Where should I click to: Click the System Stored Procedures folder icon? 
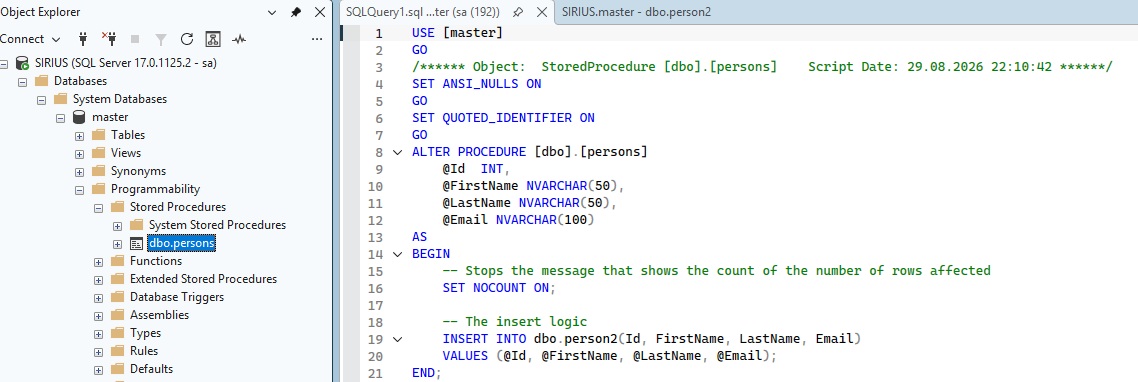[136, 225]
